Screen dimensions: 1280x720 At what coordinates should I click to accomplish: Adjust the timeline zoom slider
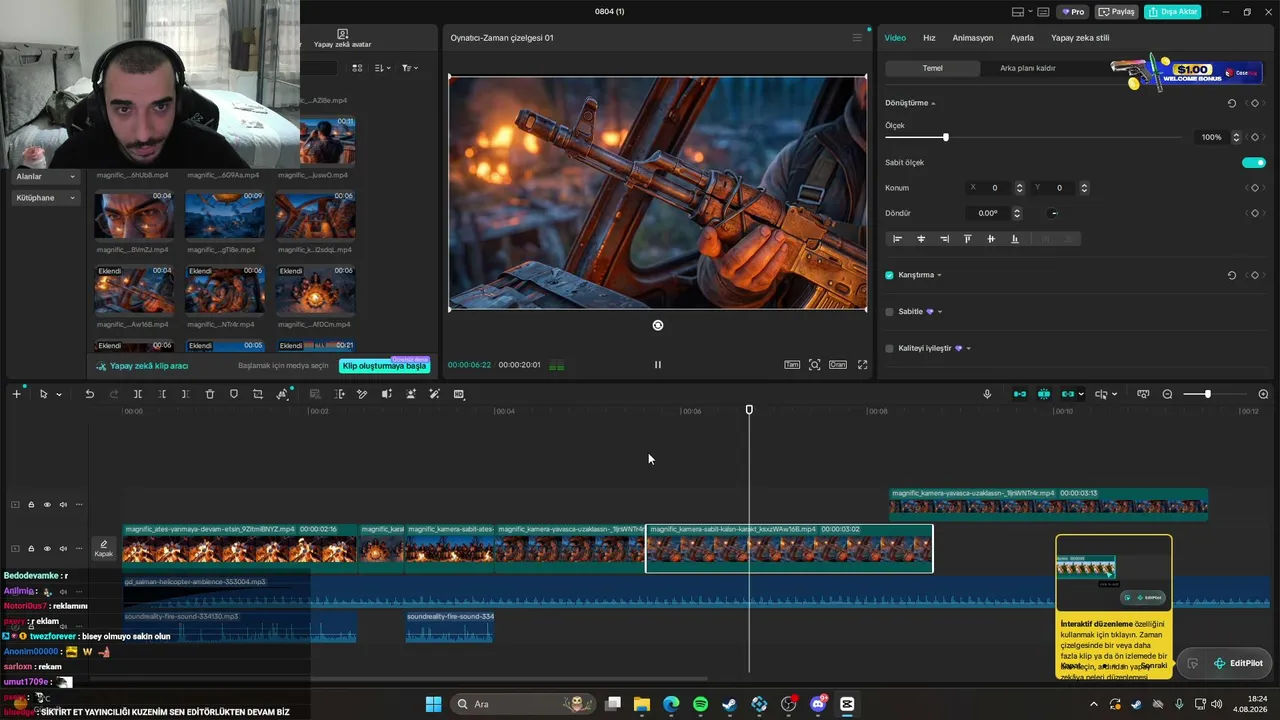[x=1207, y=394]
